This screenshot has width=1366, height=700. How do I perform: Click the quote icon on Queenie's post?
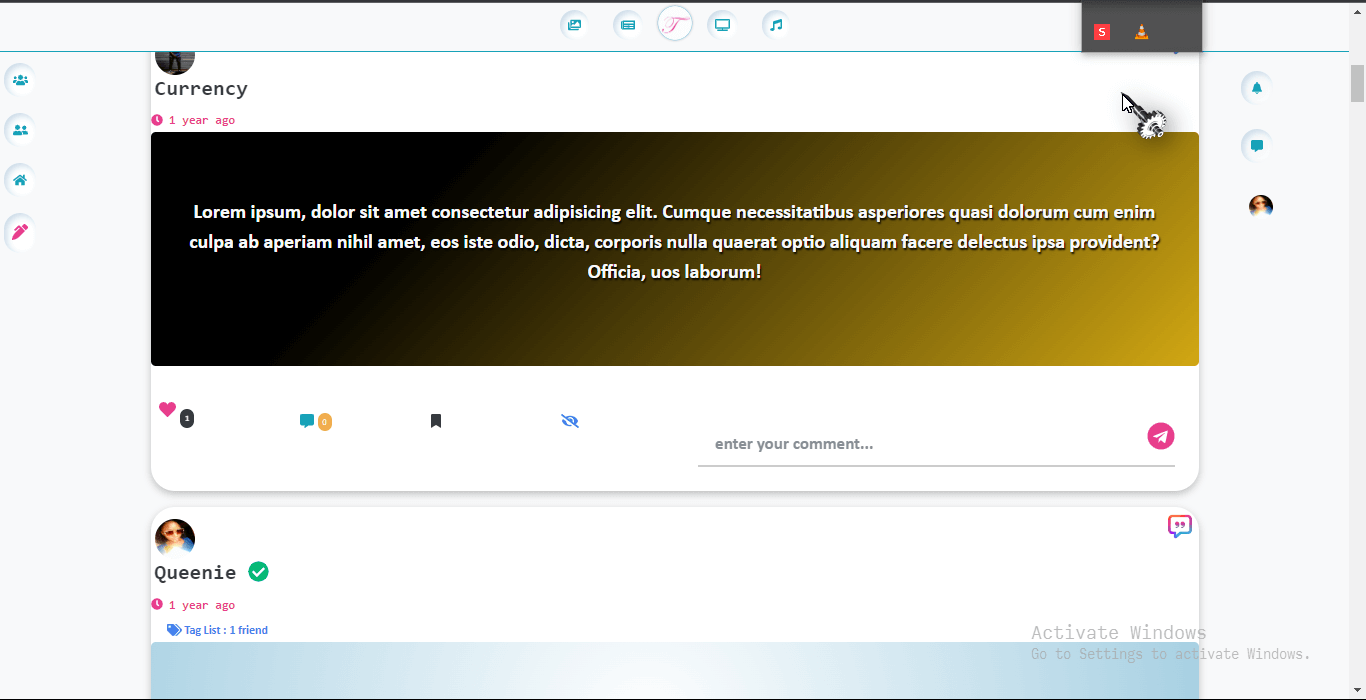(1180, 526)
